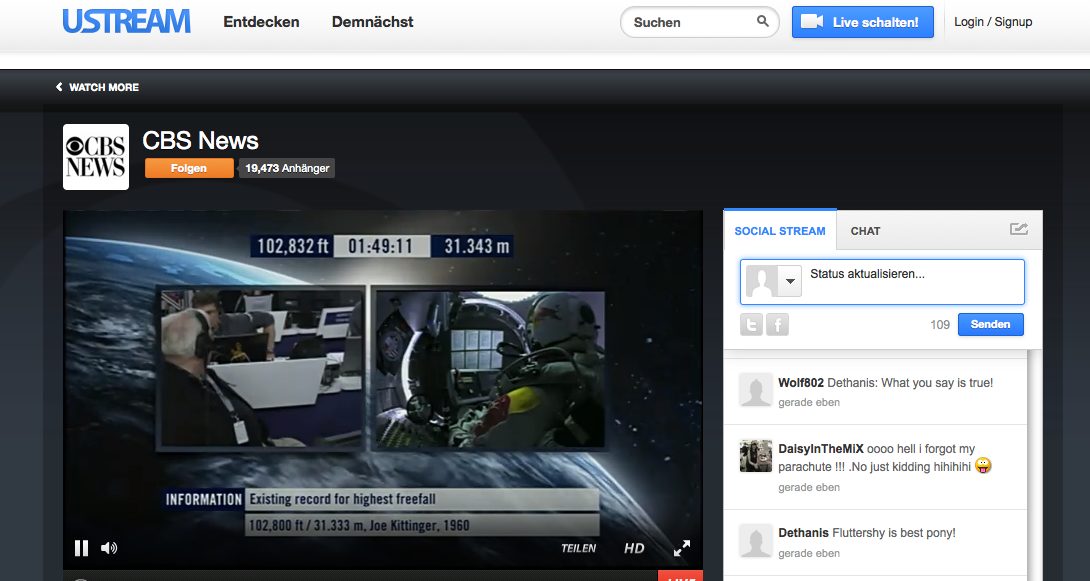Open the CBS News channel title
1090x581 pixels.
tap(200, 141)
